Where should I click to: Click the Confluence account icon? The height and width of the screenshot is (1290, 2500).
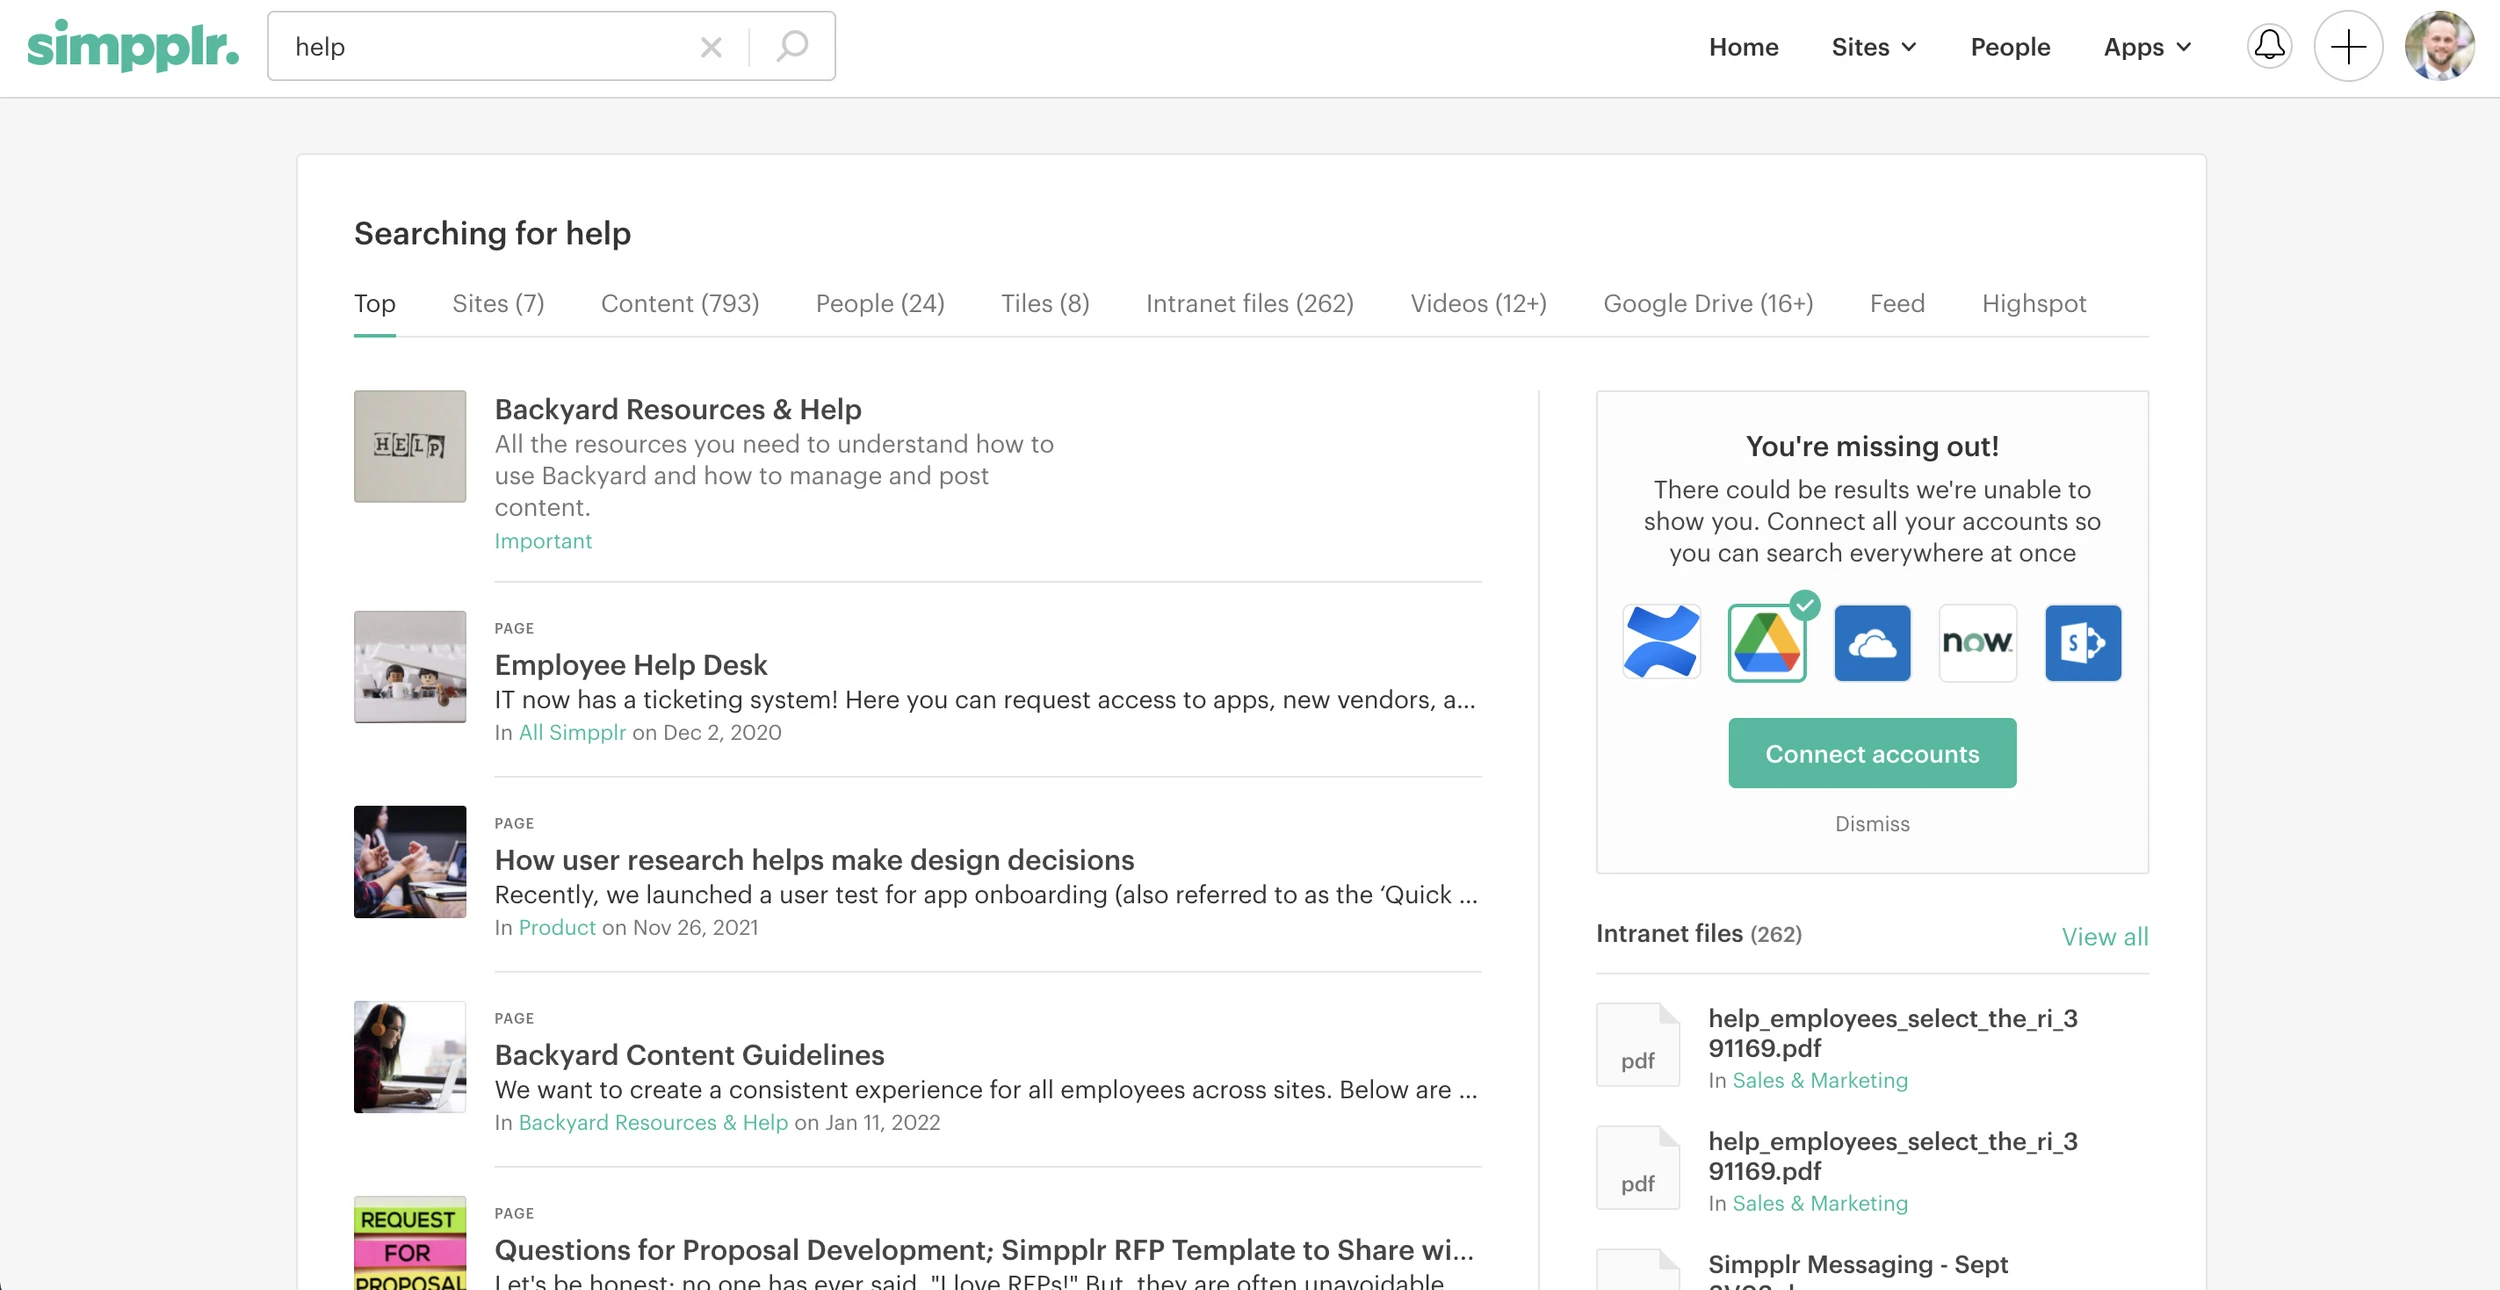(1661, 643)
